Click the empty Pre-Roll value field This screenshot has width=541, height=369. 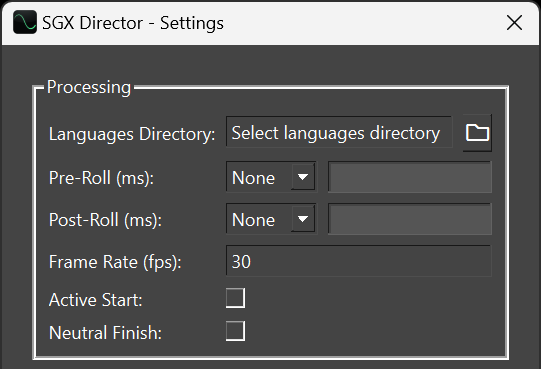click(410, 177)
